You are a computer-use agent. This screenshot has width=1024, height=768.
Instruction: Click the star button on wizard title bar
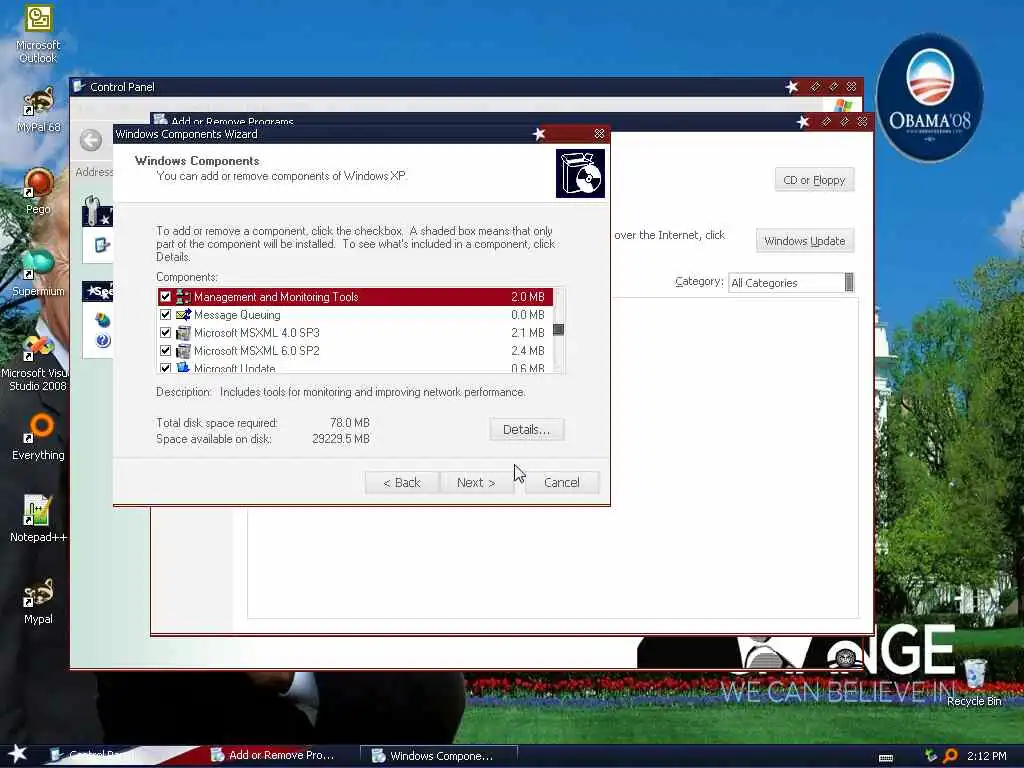pyautogui.click(x=539, y=134)
